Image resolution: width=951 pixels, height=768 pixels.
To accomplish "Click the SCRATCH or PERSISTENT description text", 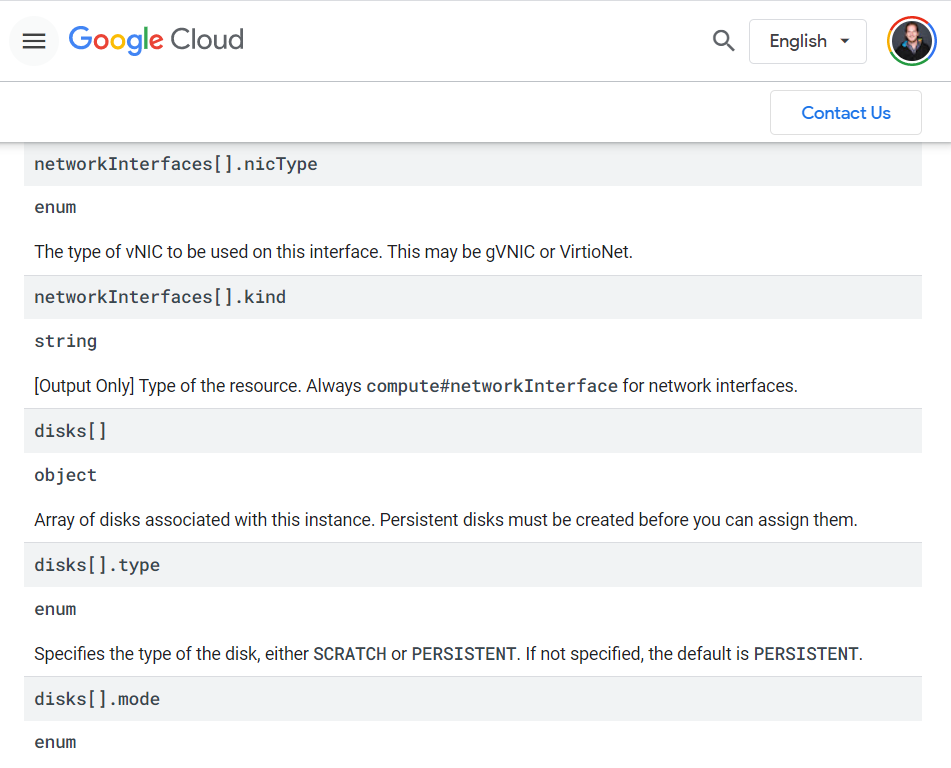I will pyautogui.click(x=448, y=654).
